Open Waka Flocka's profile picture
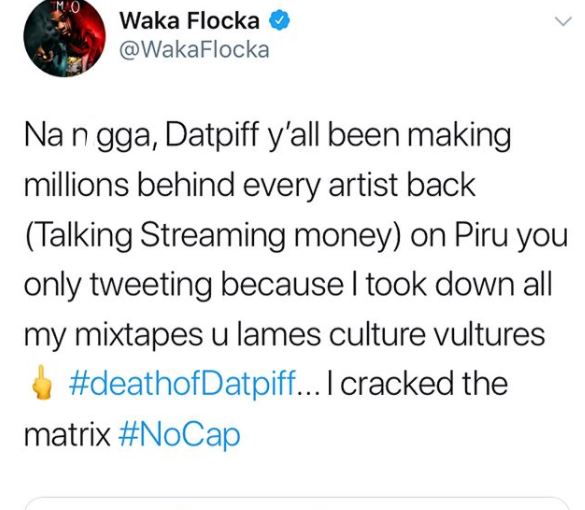 [x=65, y=37]
